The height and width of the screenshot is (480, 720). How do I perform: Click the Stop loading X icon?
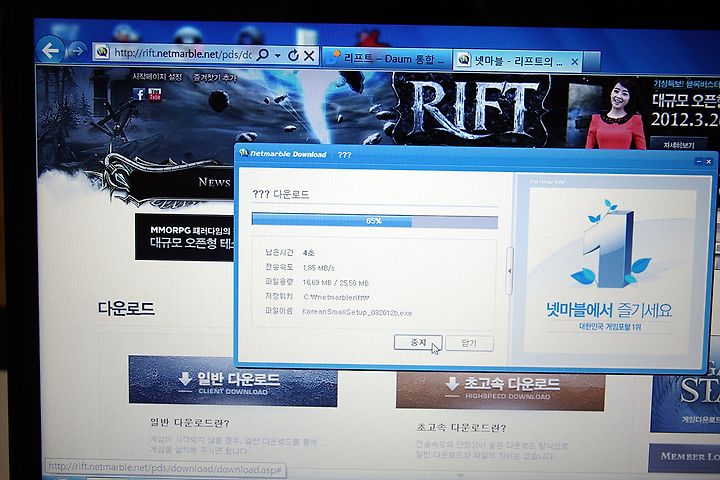[x=309, y=56]
